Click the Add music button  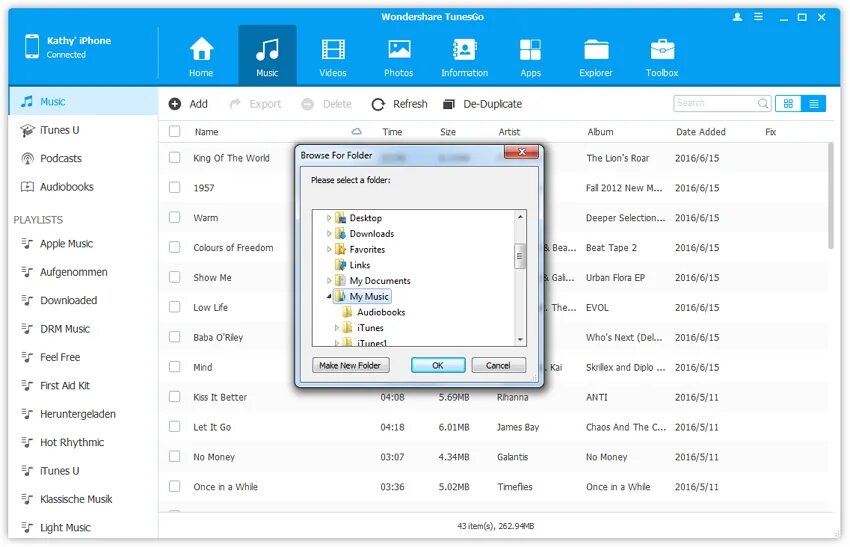point(188,104)
